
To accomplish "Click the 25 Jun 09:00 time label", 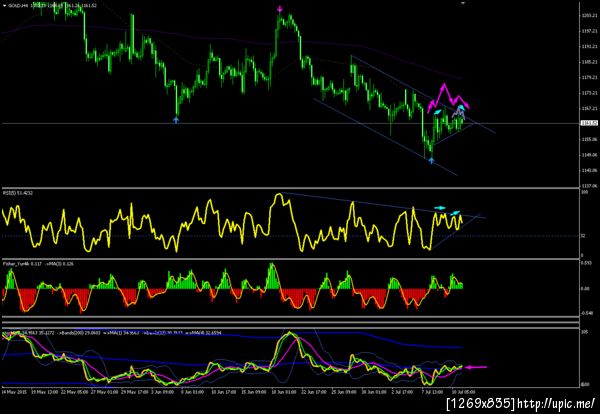I will click(344, 392).
